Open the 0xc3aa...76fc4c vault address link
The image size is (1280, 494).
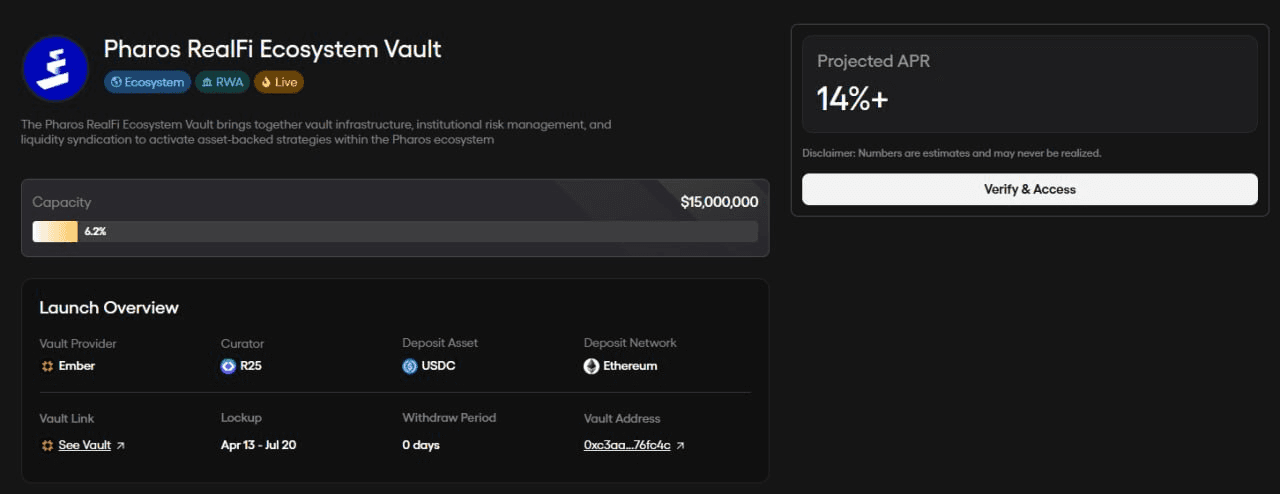(627, 445)
